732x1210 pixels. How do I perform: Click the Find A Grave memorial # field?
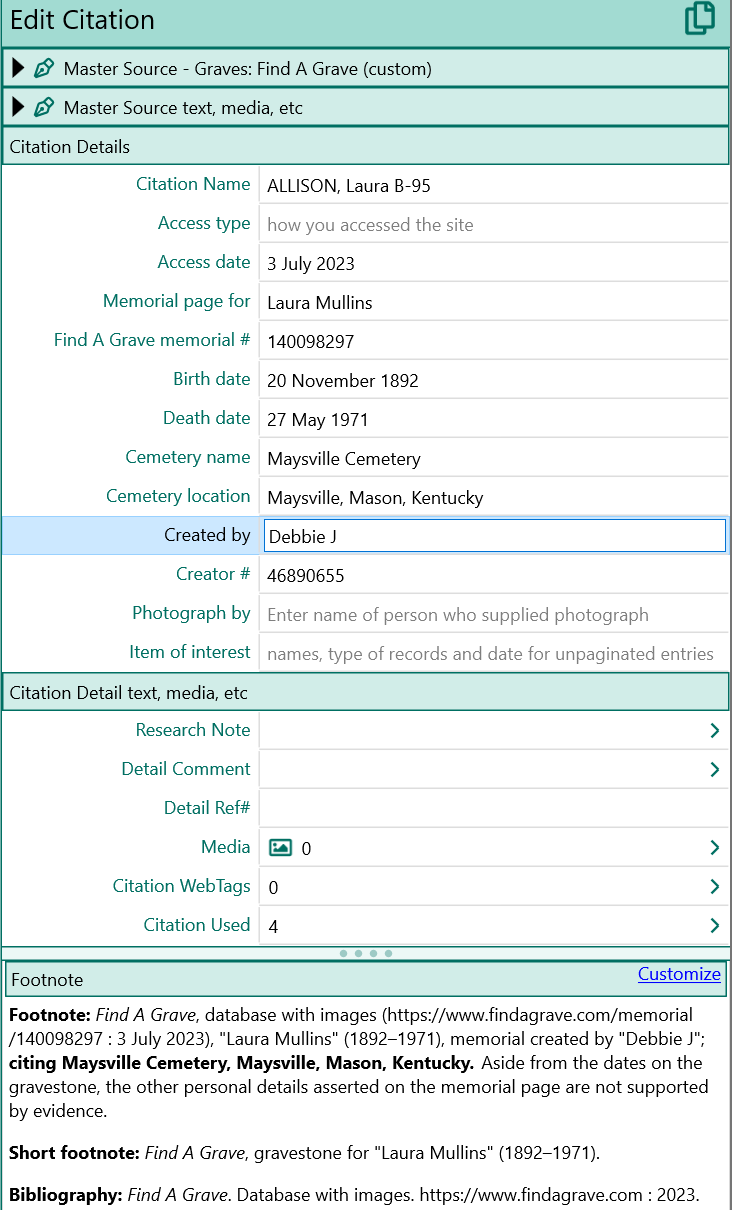point(493,341)
